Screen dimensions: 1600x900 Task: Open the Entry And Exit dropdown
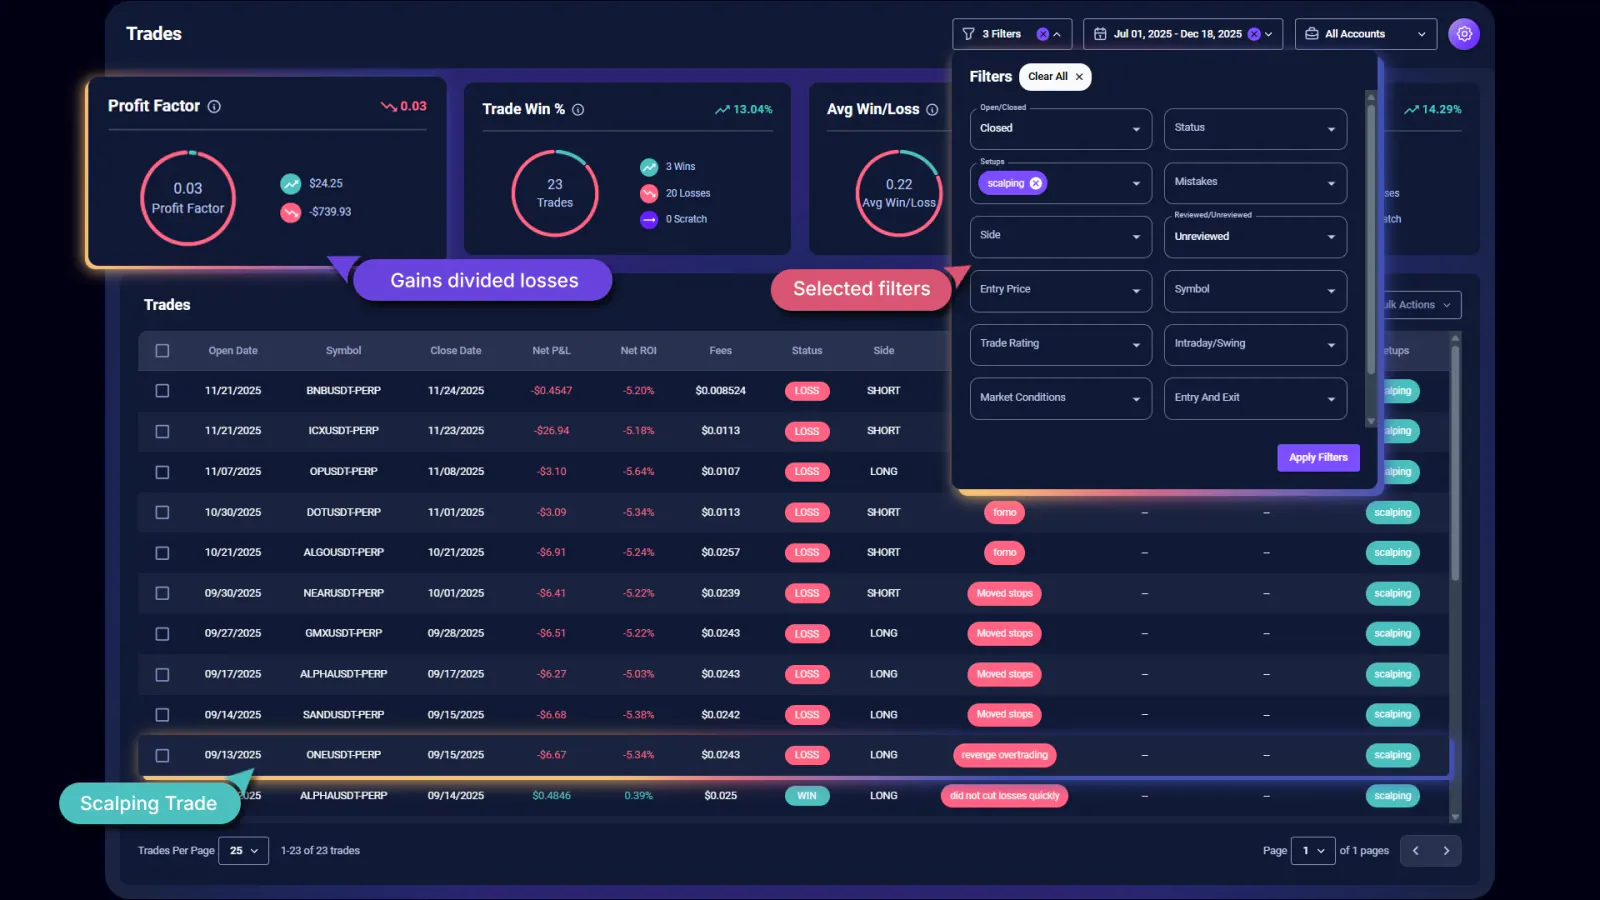(x=1255, y=399)
